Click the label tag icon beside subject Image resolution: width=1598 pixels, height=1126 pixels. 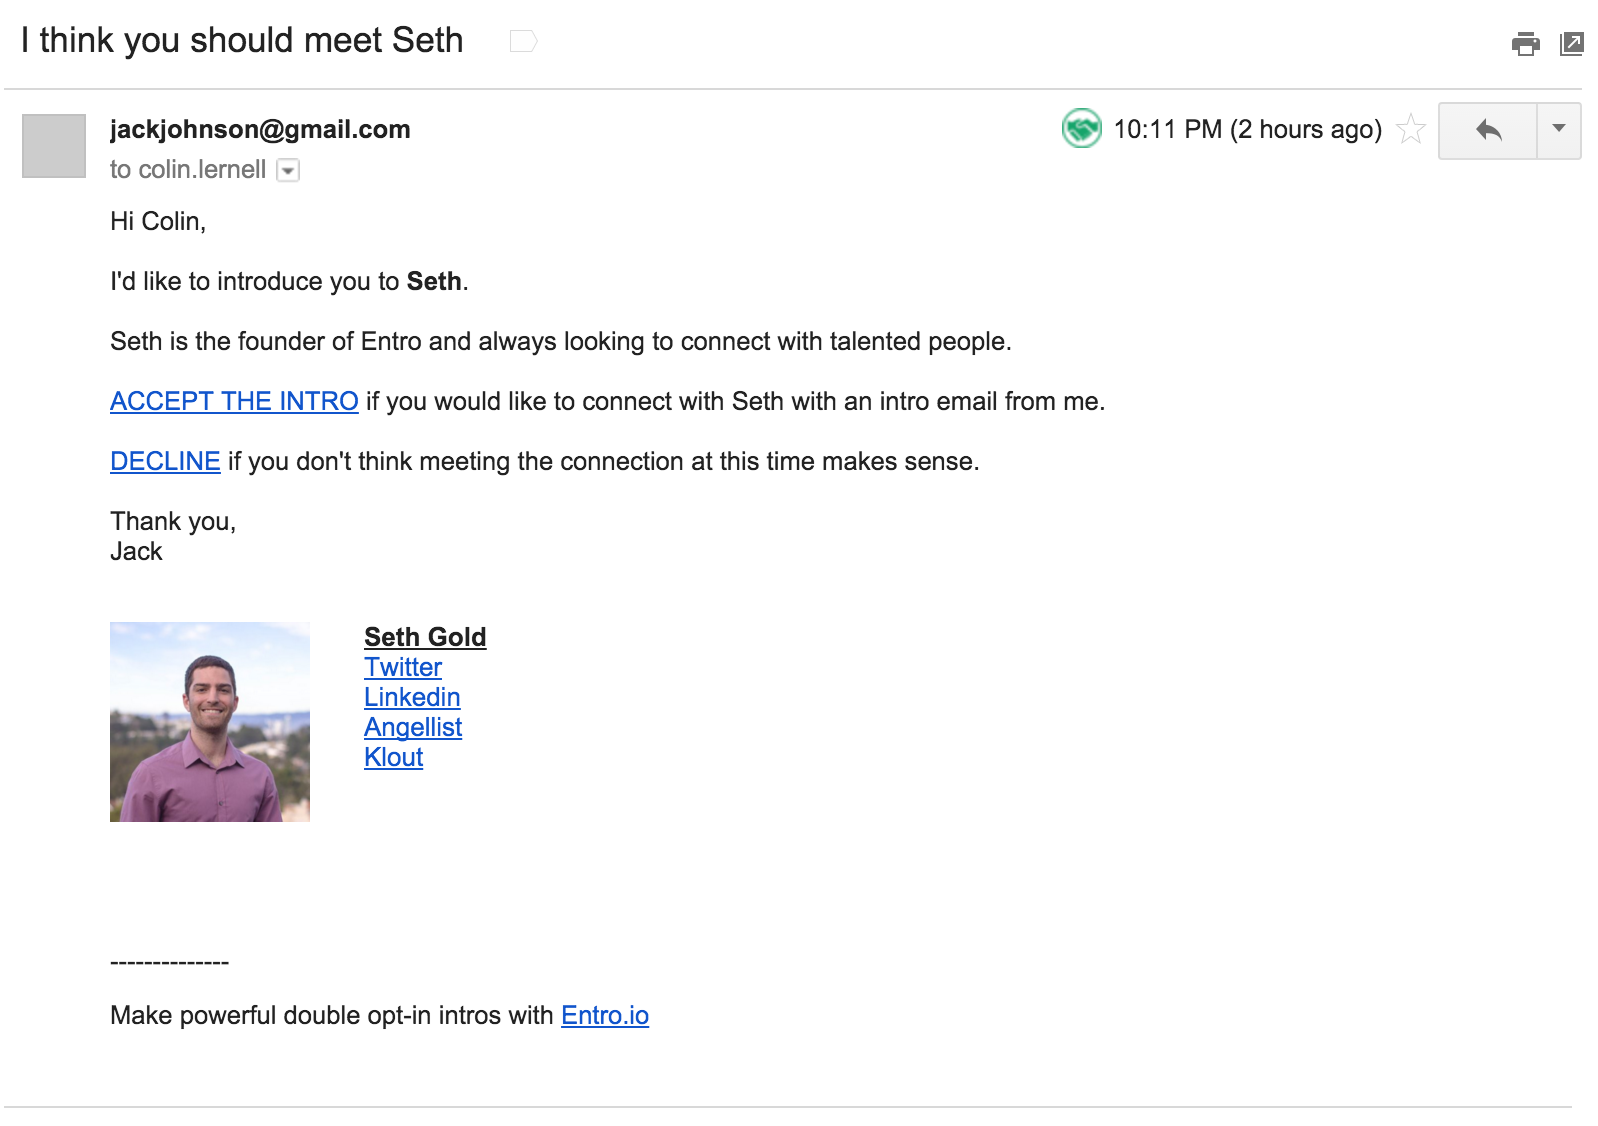click(523, 41)
